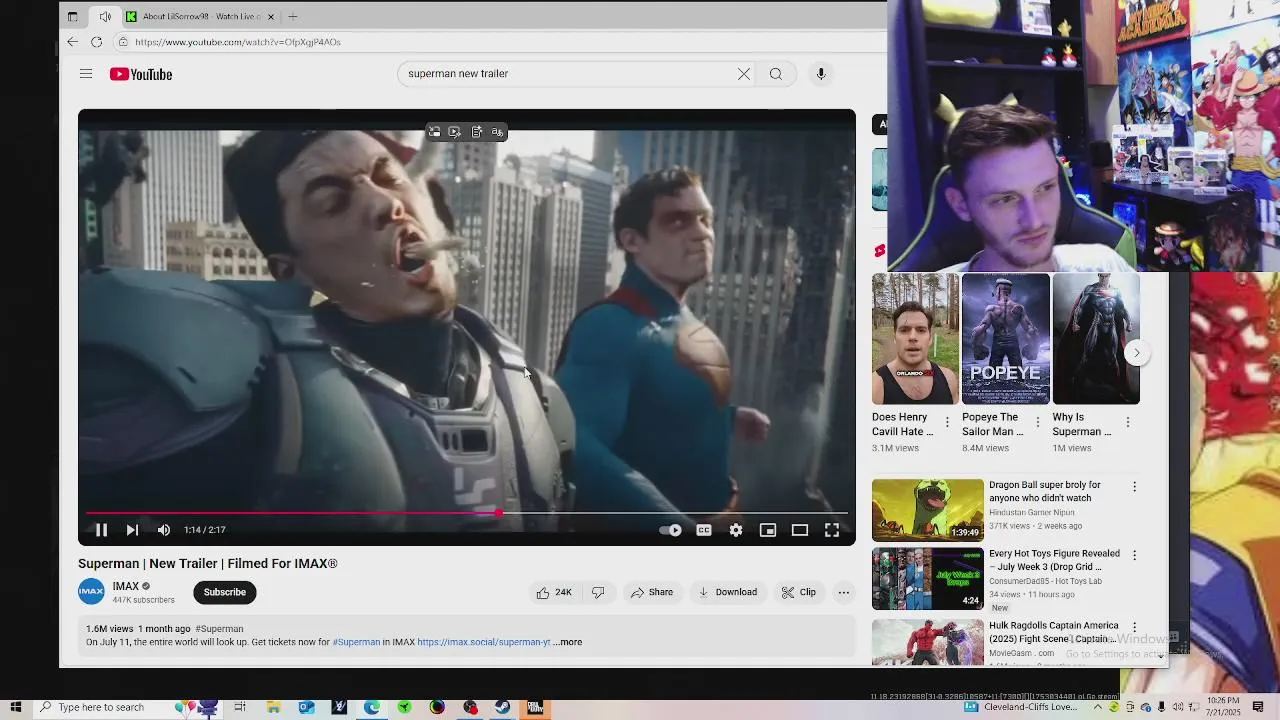The height and width of the screenshot is (720, 1280).
Task: Open the IMAX channel avatar
Action: coord(91,592)
